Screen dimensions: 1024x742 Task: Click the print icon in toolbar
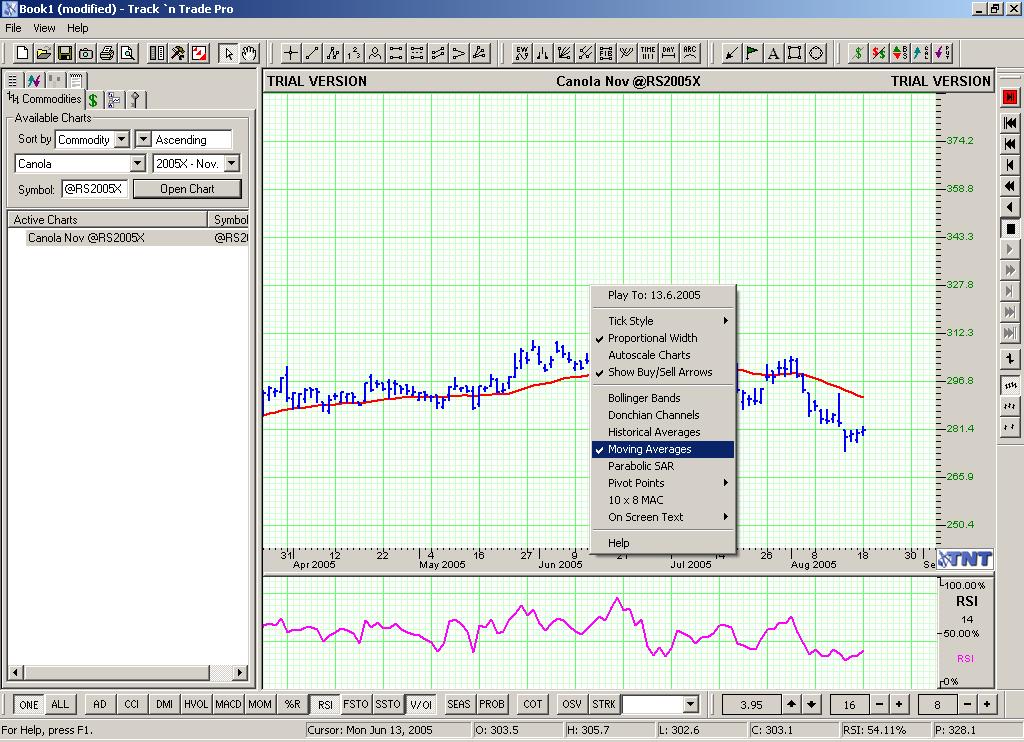coord(107,53)
